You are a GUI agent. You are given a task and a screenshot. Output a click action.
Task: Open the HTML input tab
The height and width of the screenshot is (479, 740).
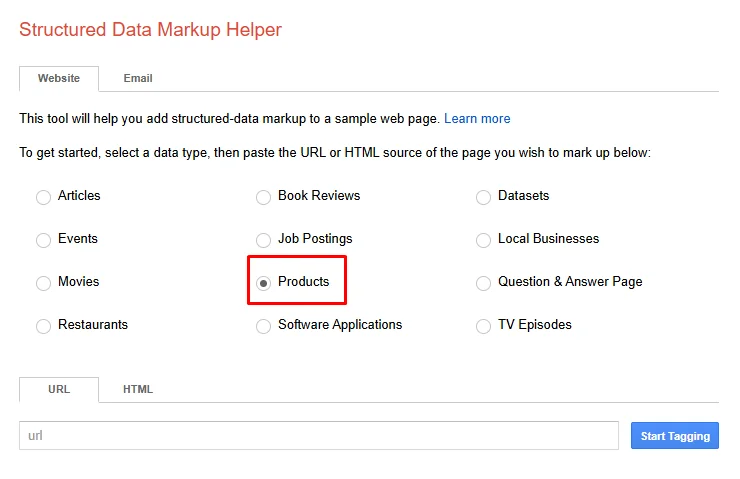point(138,389)
